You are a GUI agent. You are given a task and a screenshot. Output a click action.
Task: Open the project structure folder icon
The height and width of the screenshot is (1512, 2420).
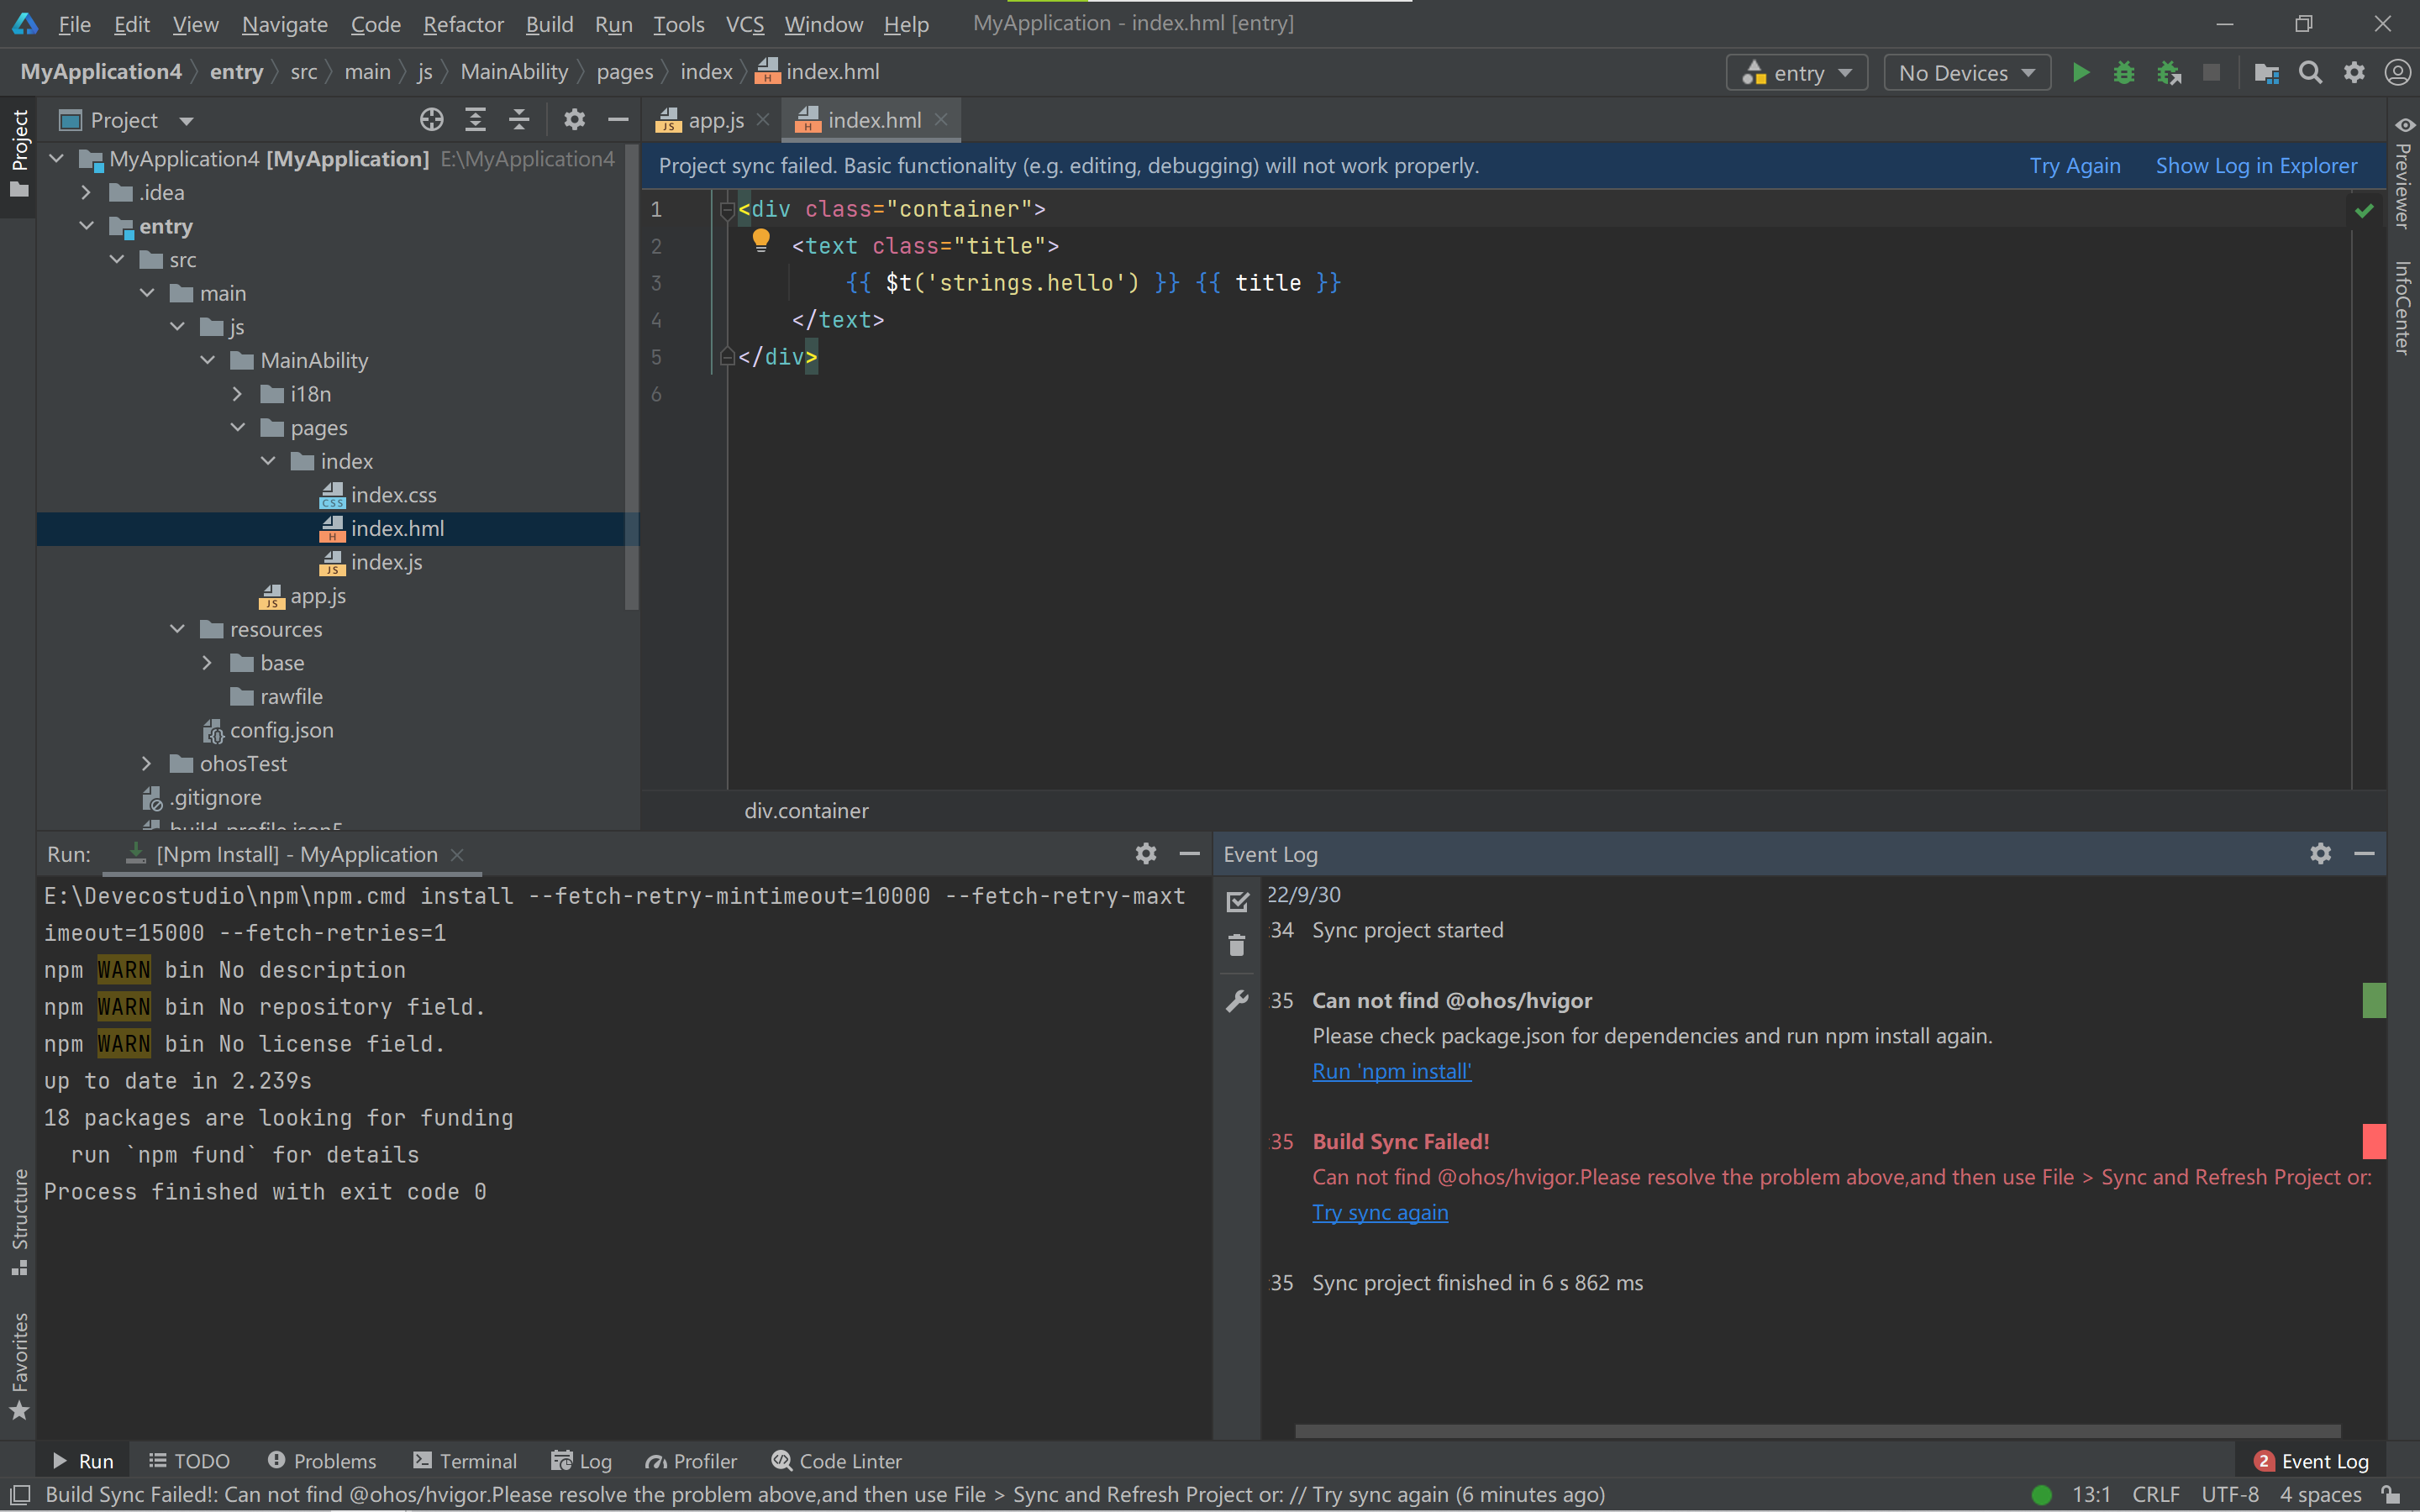pos(2266,73)
